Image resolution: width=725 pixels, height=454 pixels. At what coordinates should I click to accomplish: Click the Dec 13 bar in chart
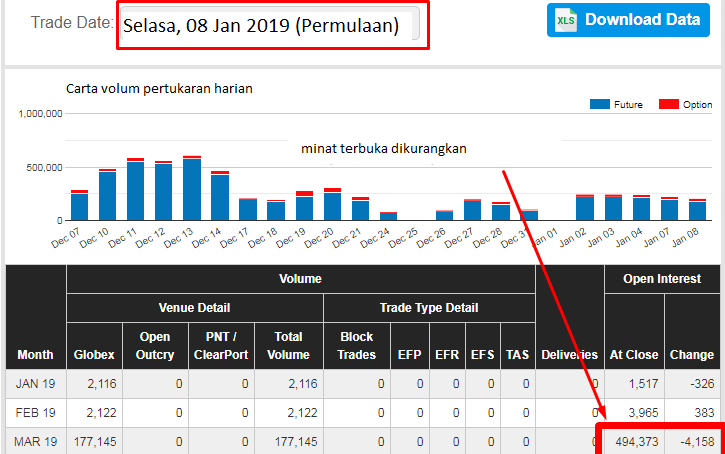(192, 189)
